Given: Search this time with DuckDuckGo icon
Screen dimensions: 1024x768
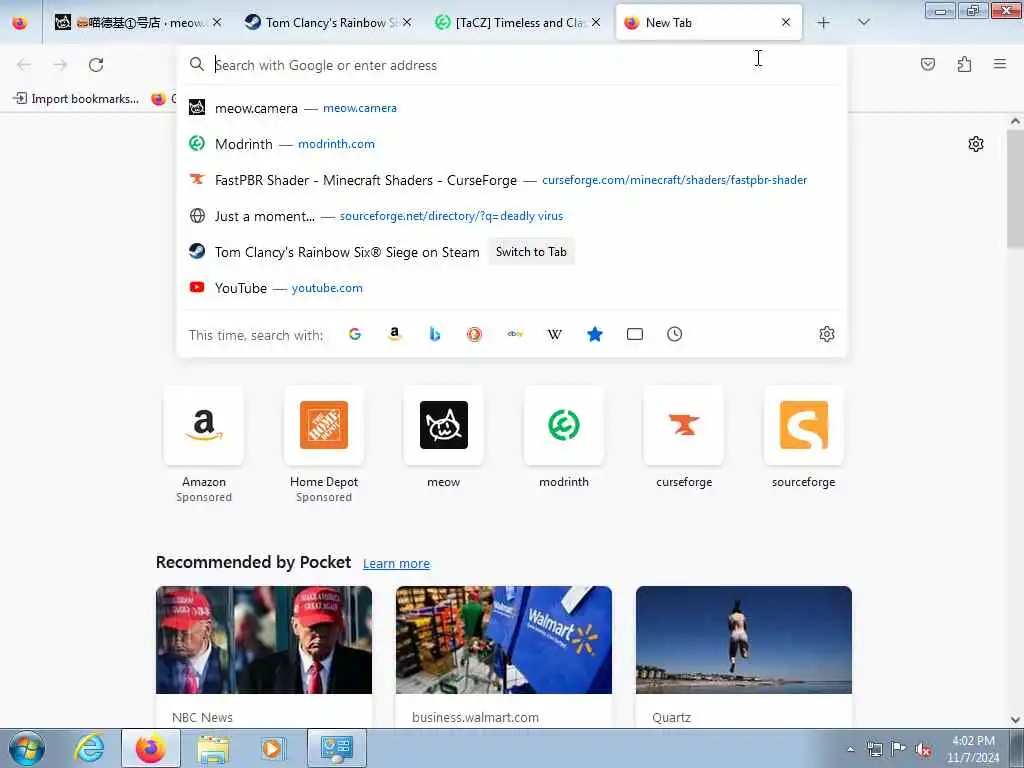Looking at the screenshot, I should [475, 334].
